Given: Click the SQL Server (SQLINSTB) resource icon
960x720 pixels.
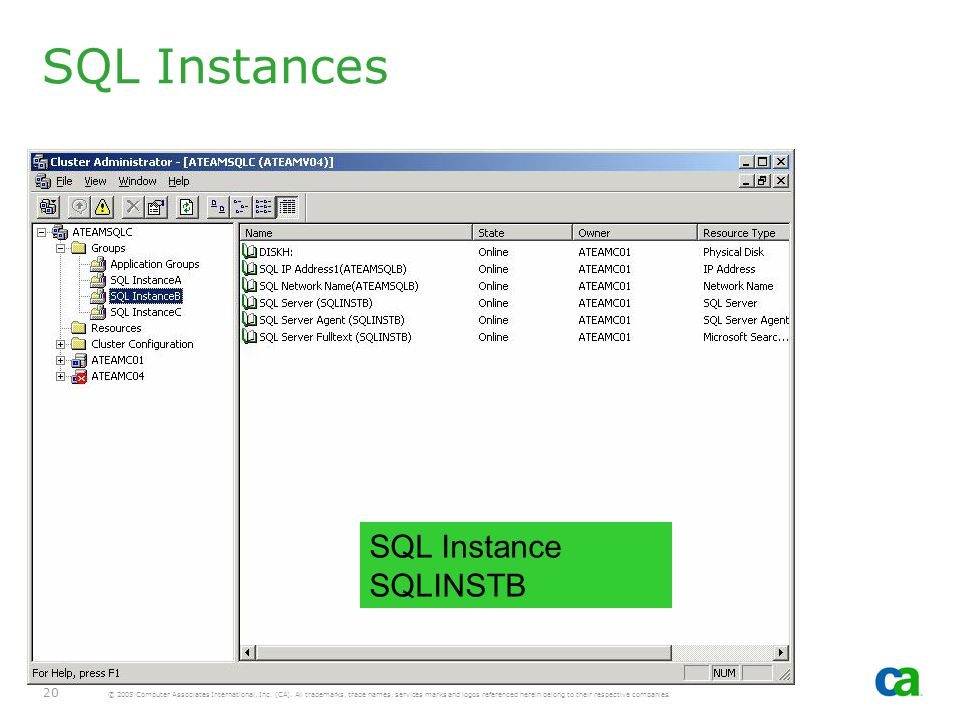Looking at the screenshot, I should (249, 303).
